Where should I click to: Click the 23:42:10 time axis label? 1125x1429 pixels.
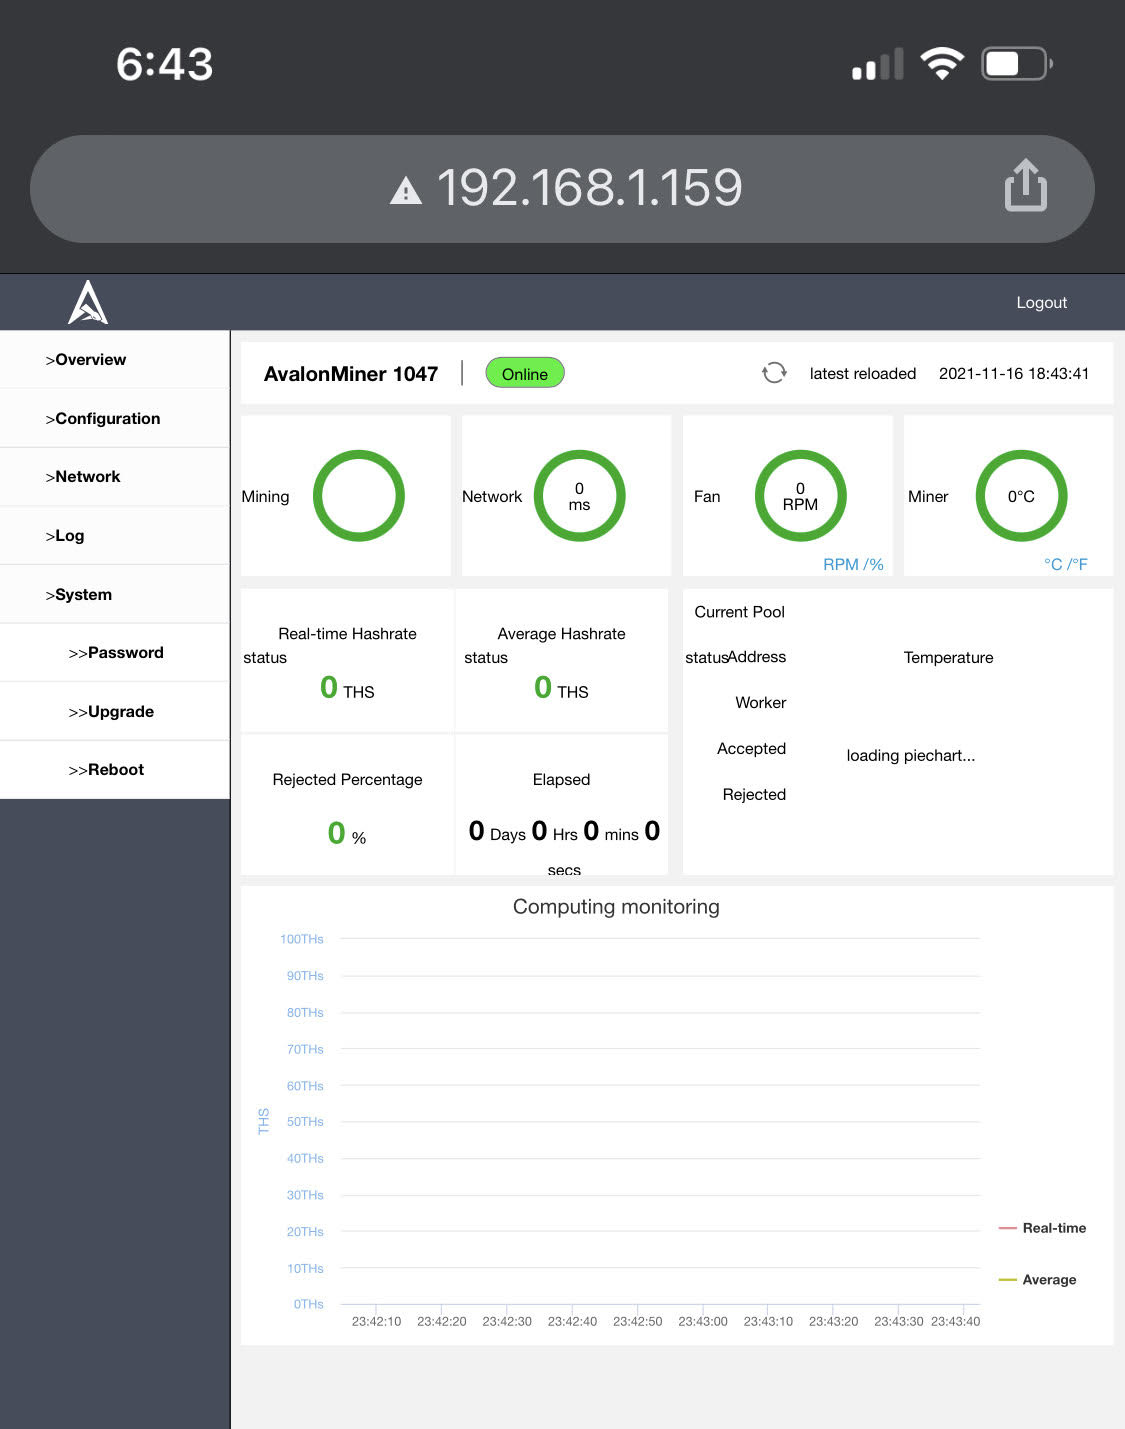[376, 1322]
